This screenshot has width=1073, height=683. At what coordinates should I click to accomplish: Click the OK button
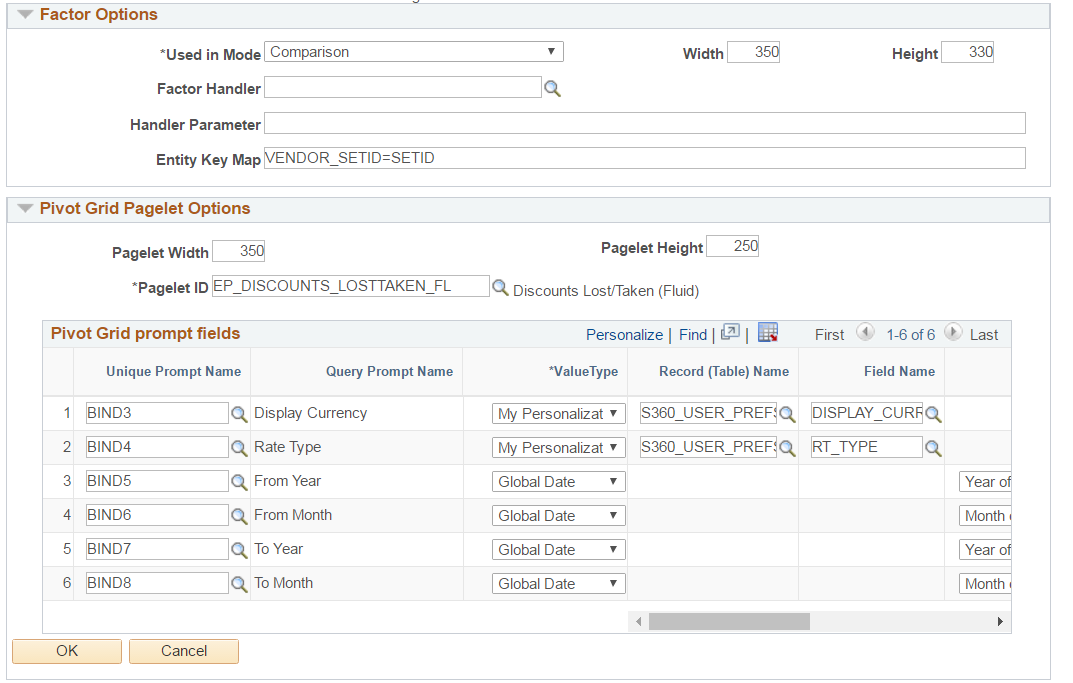coord(66,651)
